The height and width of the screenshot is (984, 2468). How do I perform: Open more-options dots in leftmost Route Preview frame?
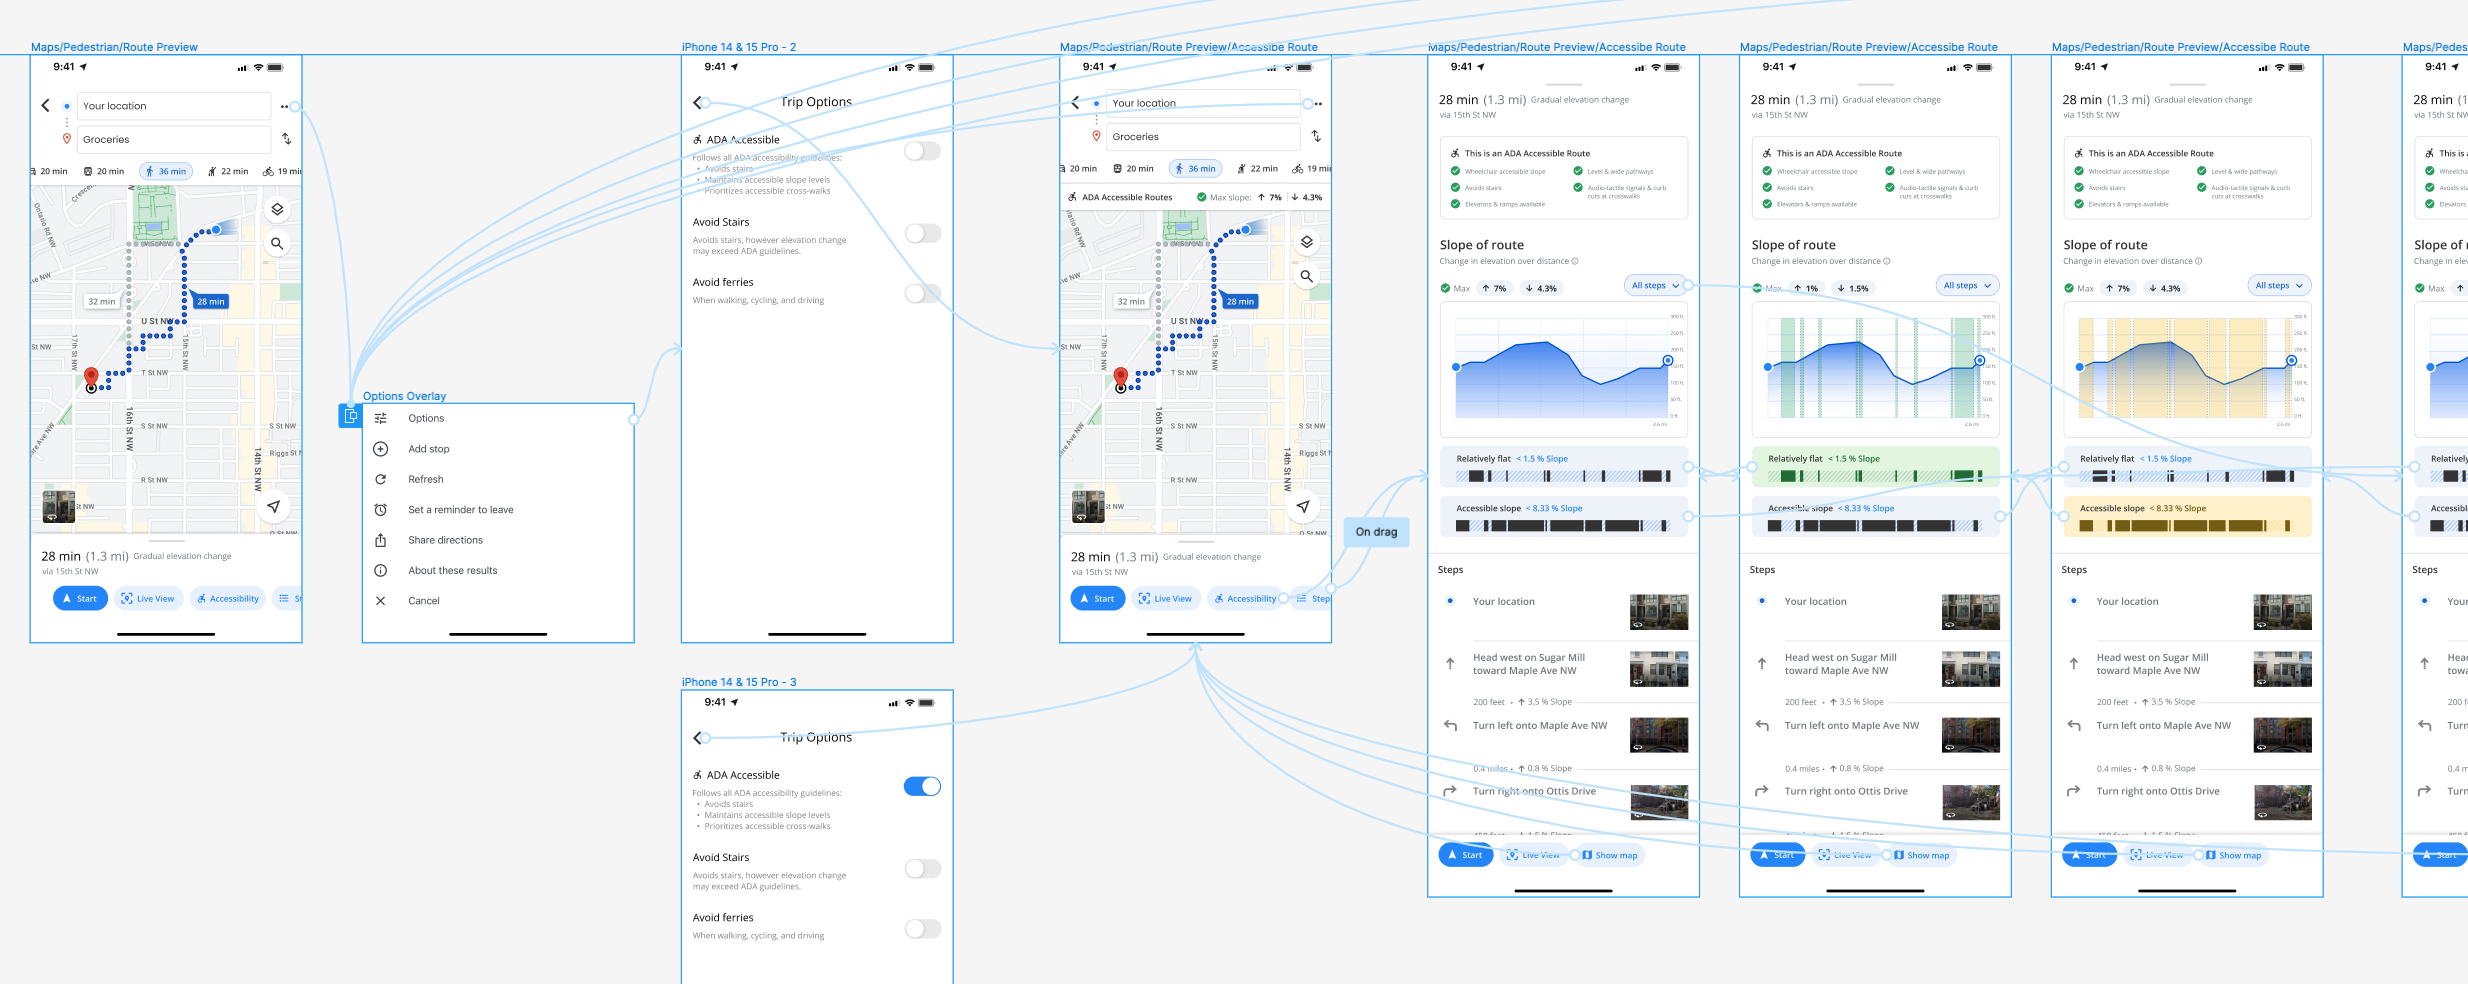coord(285,106)
